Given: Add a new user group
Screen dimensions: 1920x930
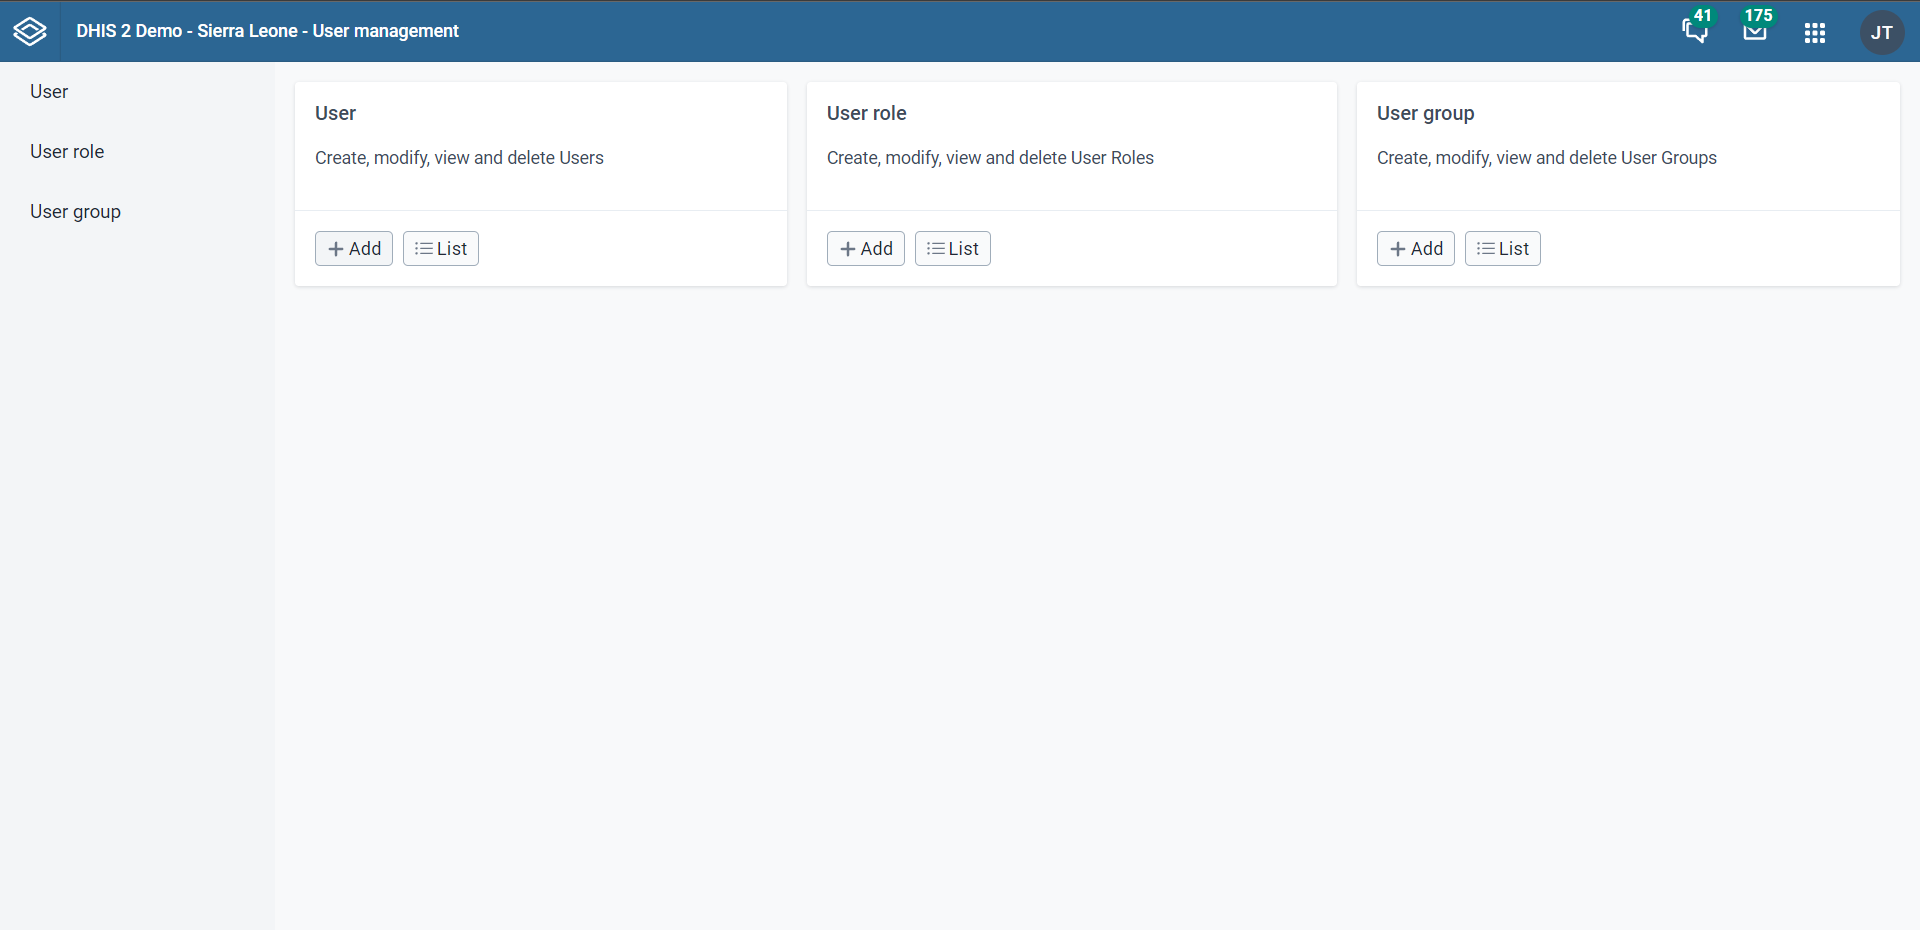Looking at the screenshot, I should pos(1415,249).
